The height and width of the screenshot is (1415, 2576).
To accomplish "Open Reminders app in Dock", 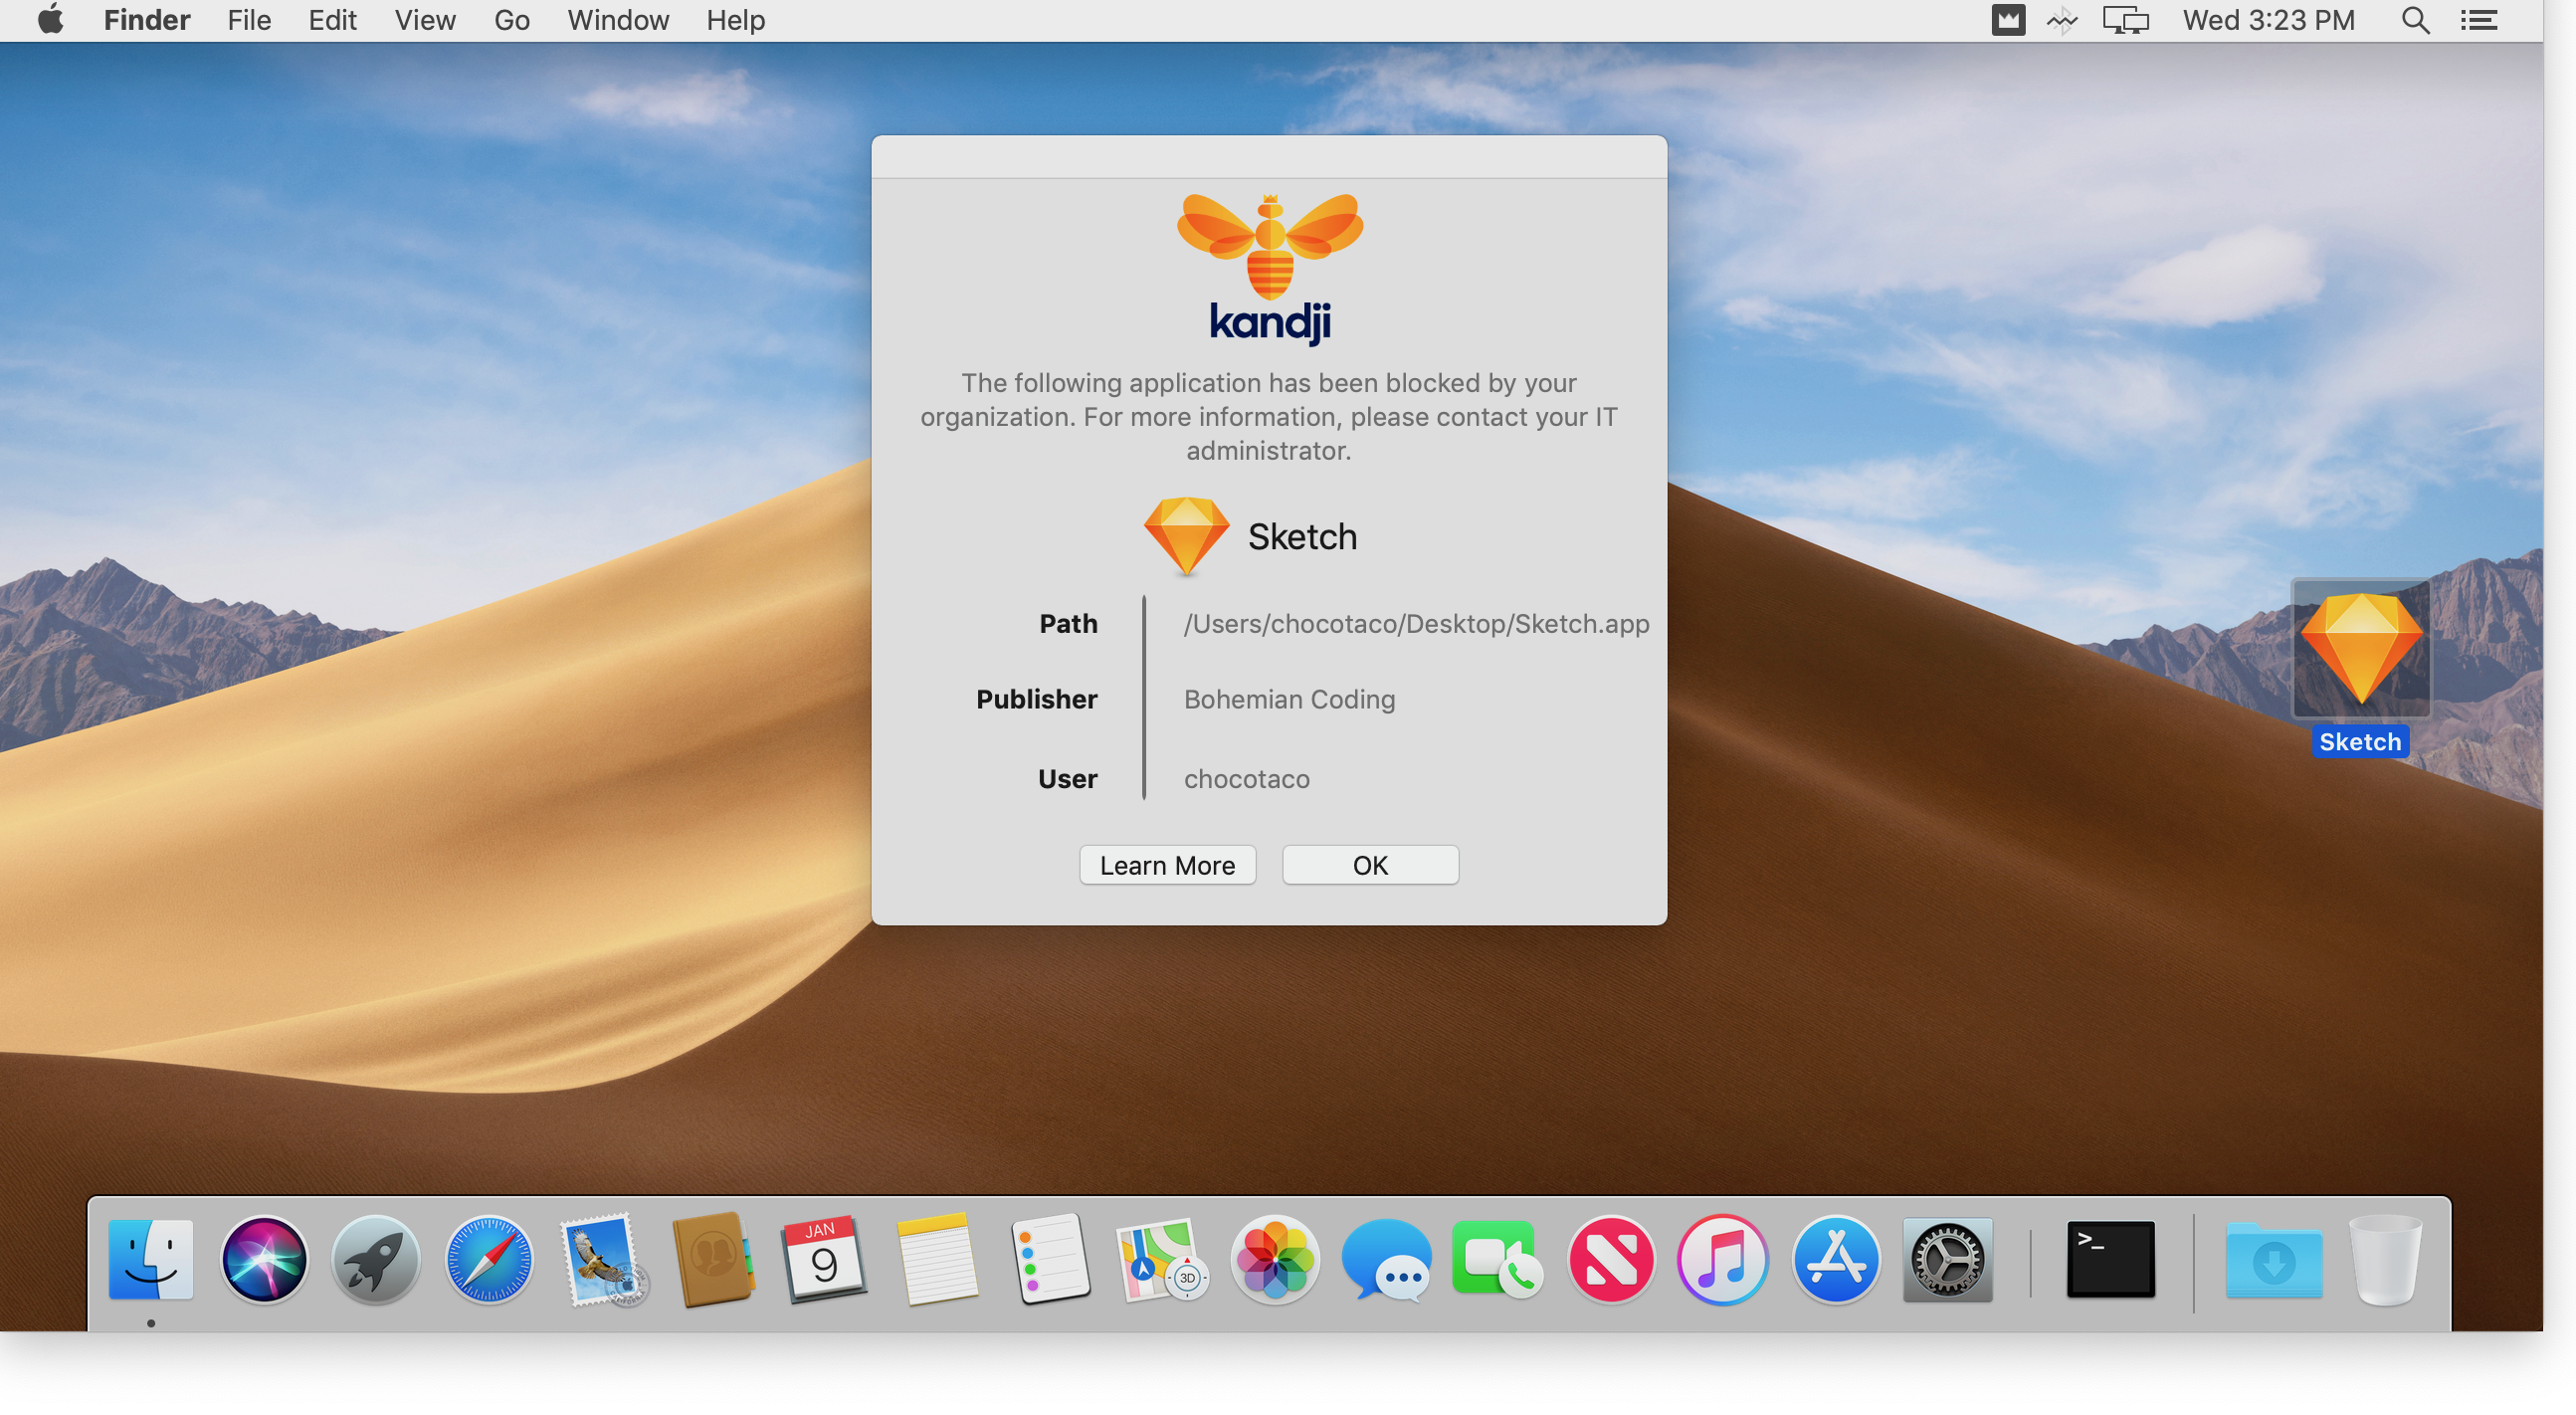I will pyautogui.click(x=1049, y=1259).
